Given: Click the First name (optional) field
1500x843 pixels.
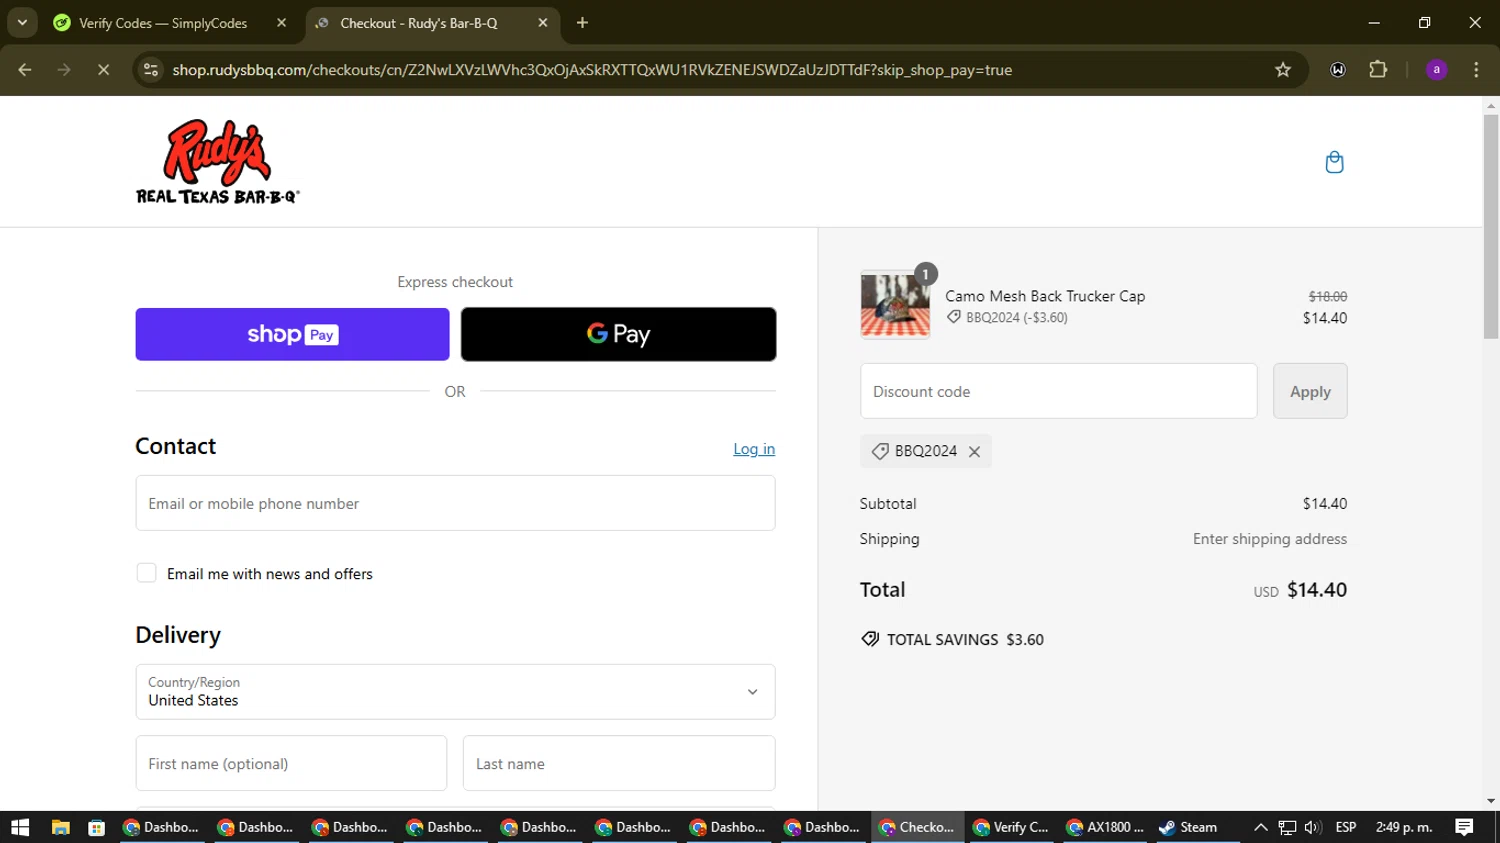Looking at the screenshot, I should [x=291, y=763].
